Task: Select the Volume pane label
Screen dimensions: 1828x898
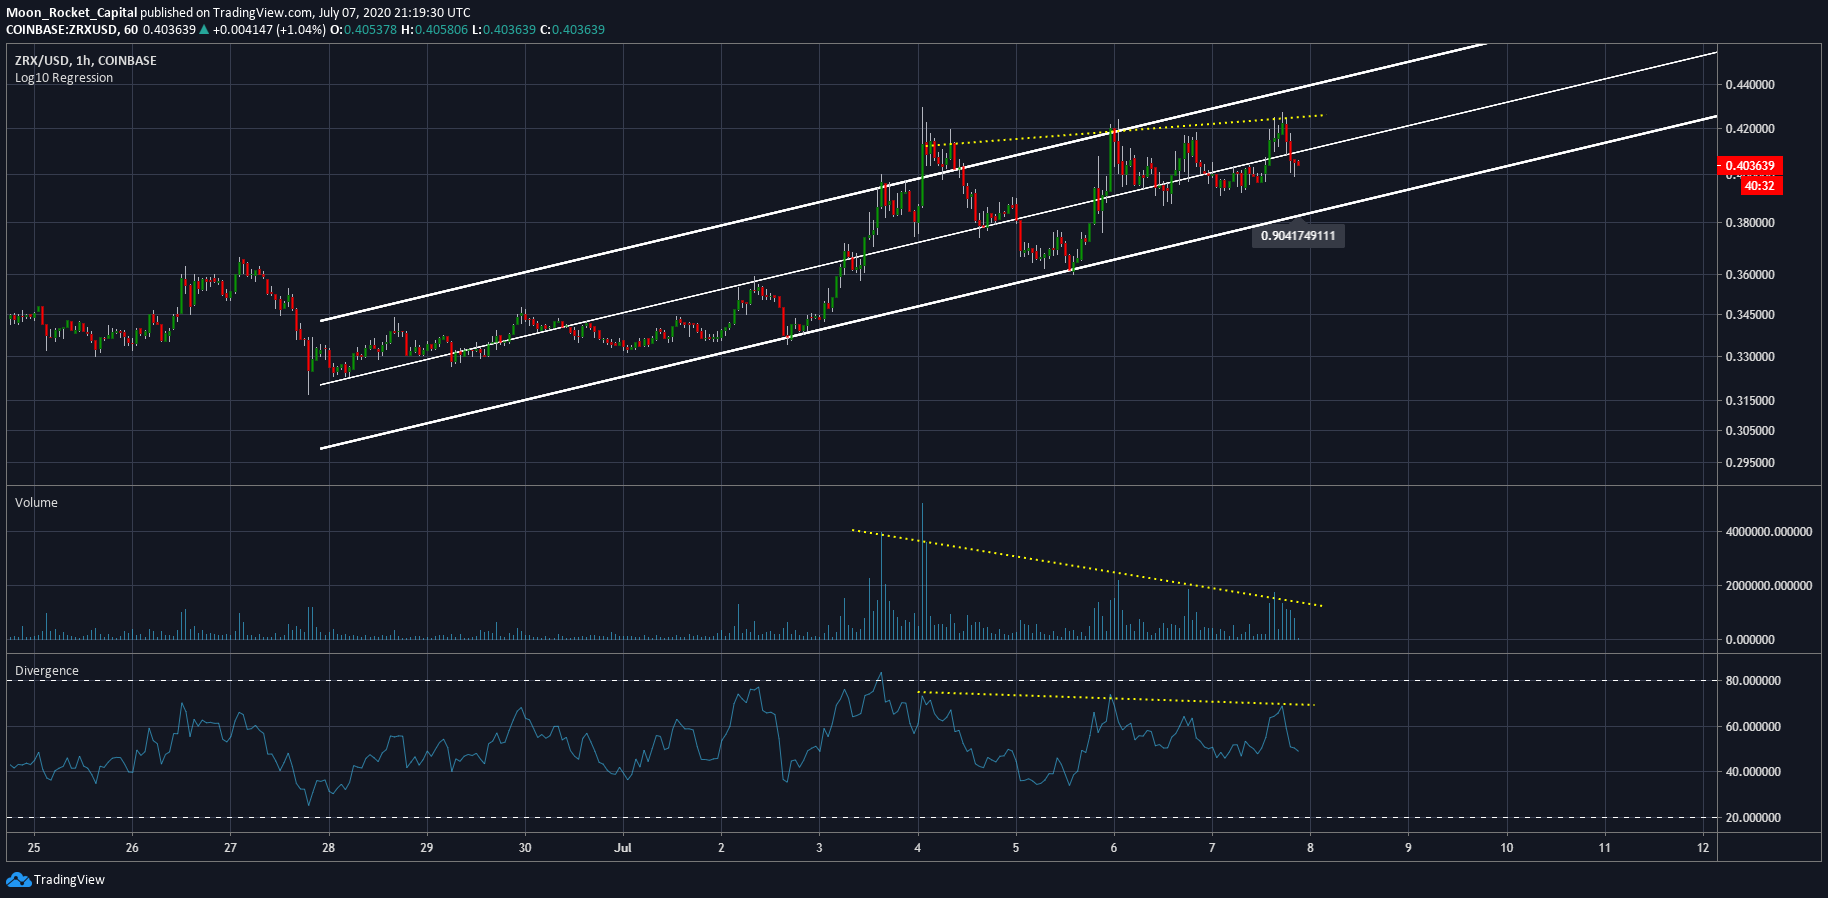Action: coord(36,502)
